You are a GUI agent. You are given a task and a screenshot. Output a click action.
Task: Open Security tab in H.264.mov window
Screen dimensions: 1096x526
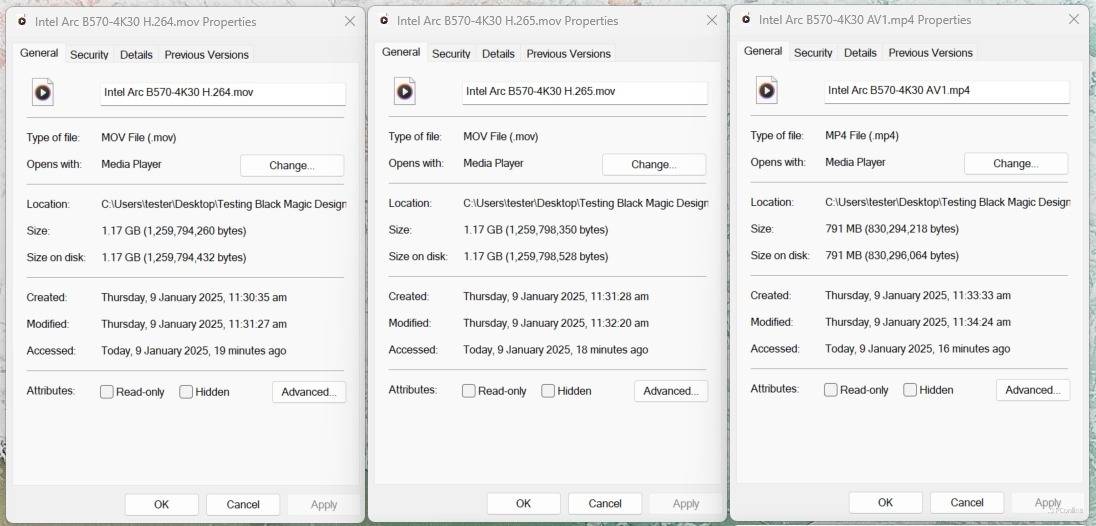coord(89,54)
